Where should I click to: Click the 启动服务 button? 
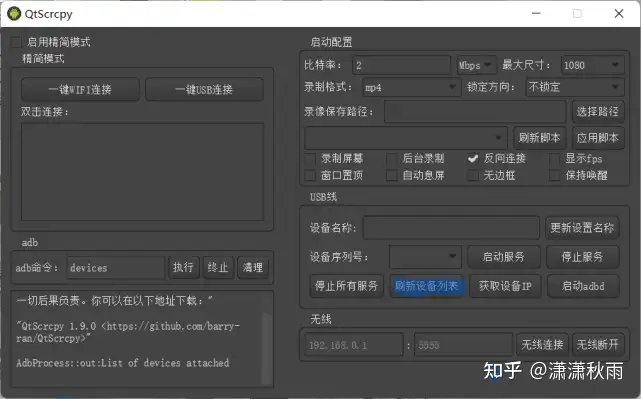point(504,257)
